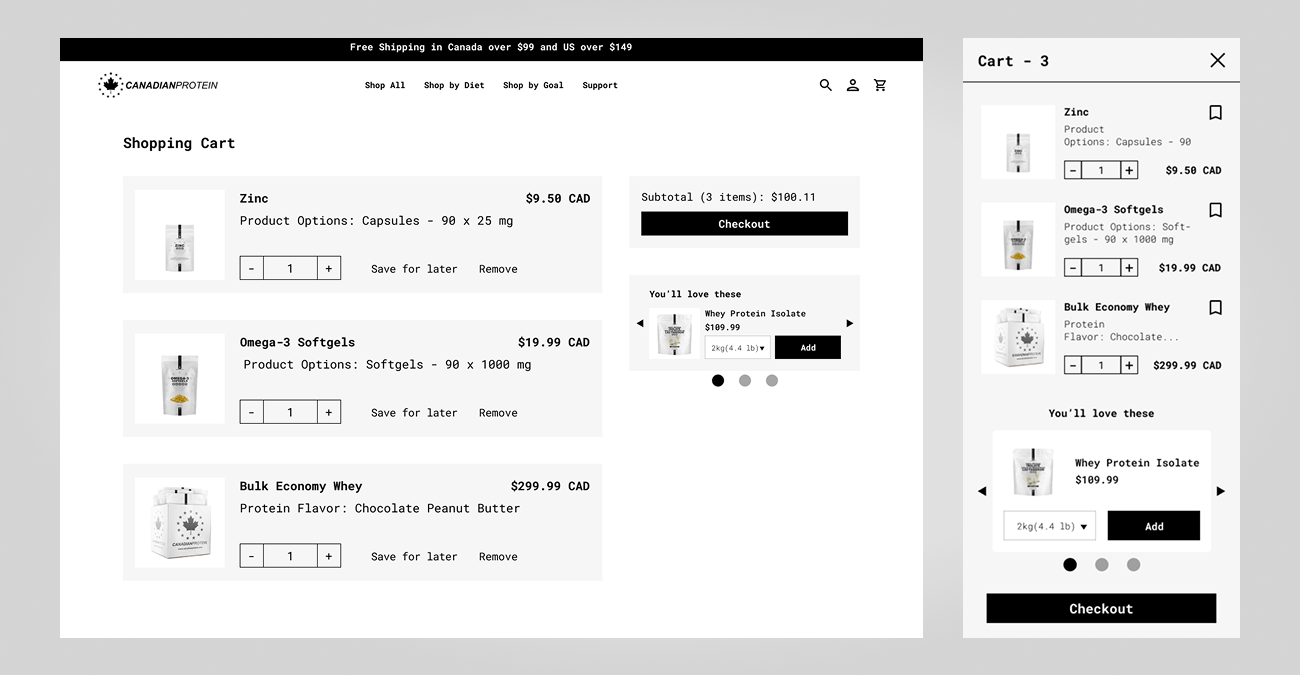Increase Omega-3 Softgels quantity on Shopping Cart page
1300x675 pixels.
point(329,412)
